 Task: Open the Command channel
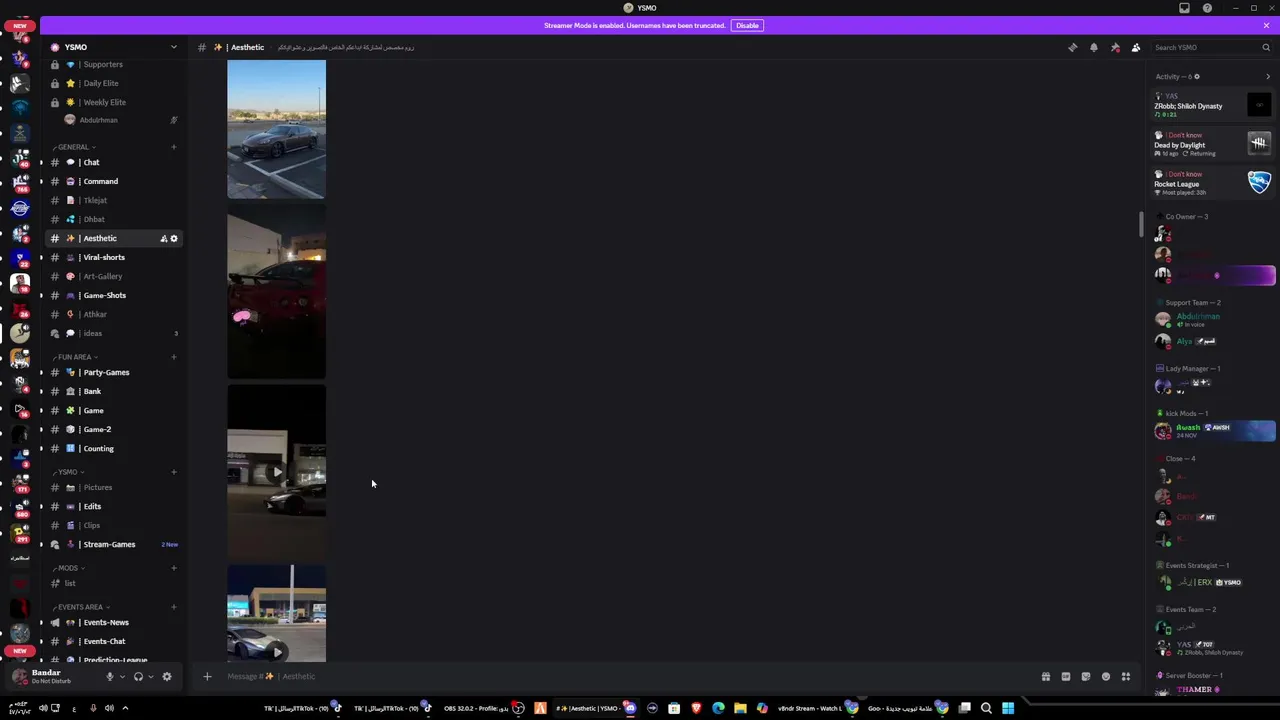tap(115, 181)
